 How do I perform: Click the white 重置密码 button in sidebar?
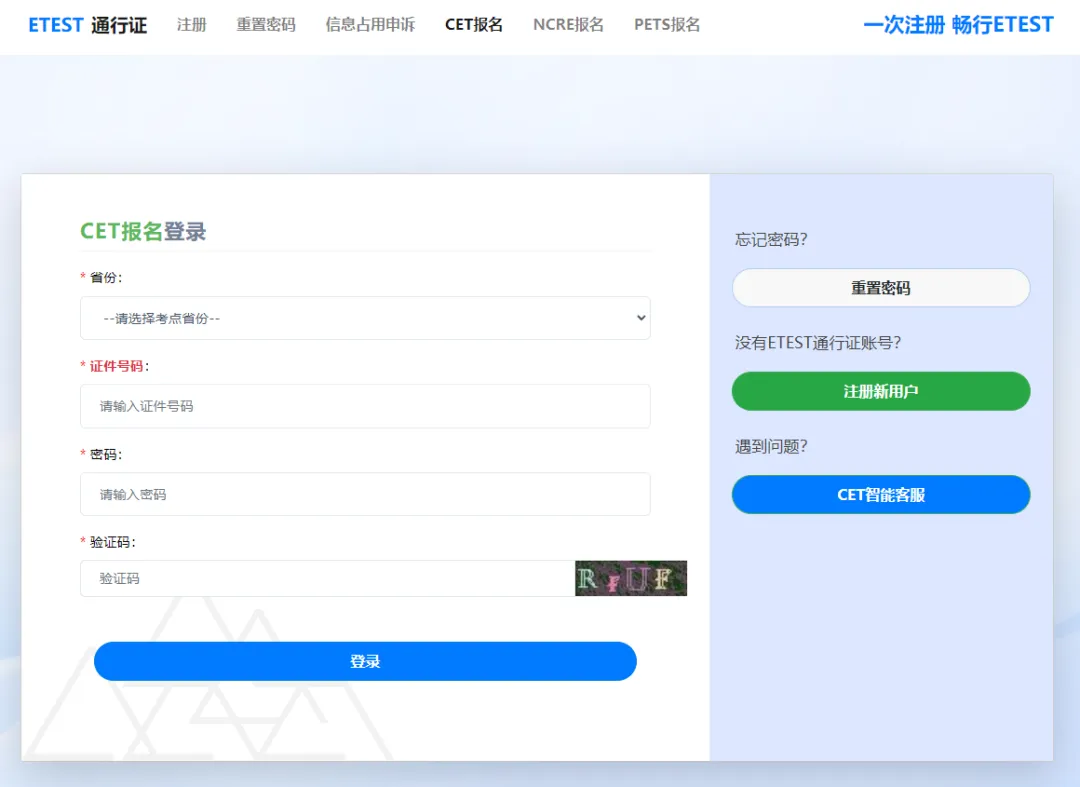pyautogui.click(x=881, y=288)
